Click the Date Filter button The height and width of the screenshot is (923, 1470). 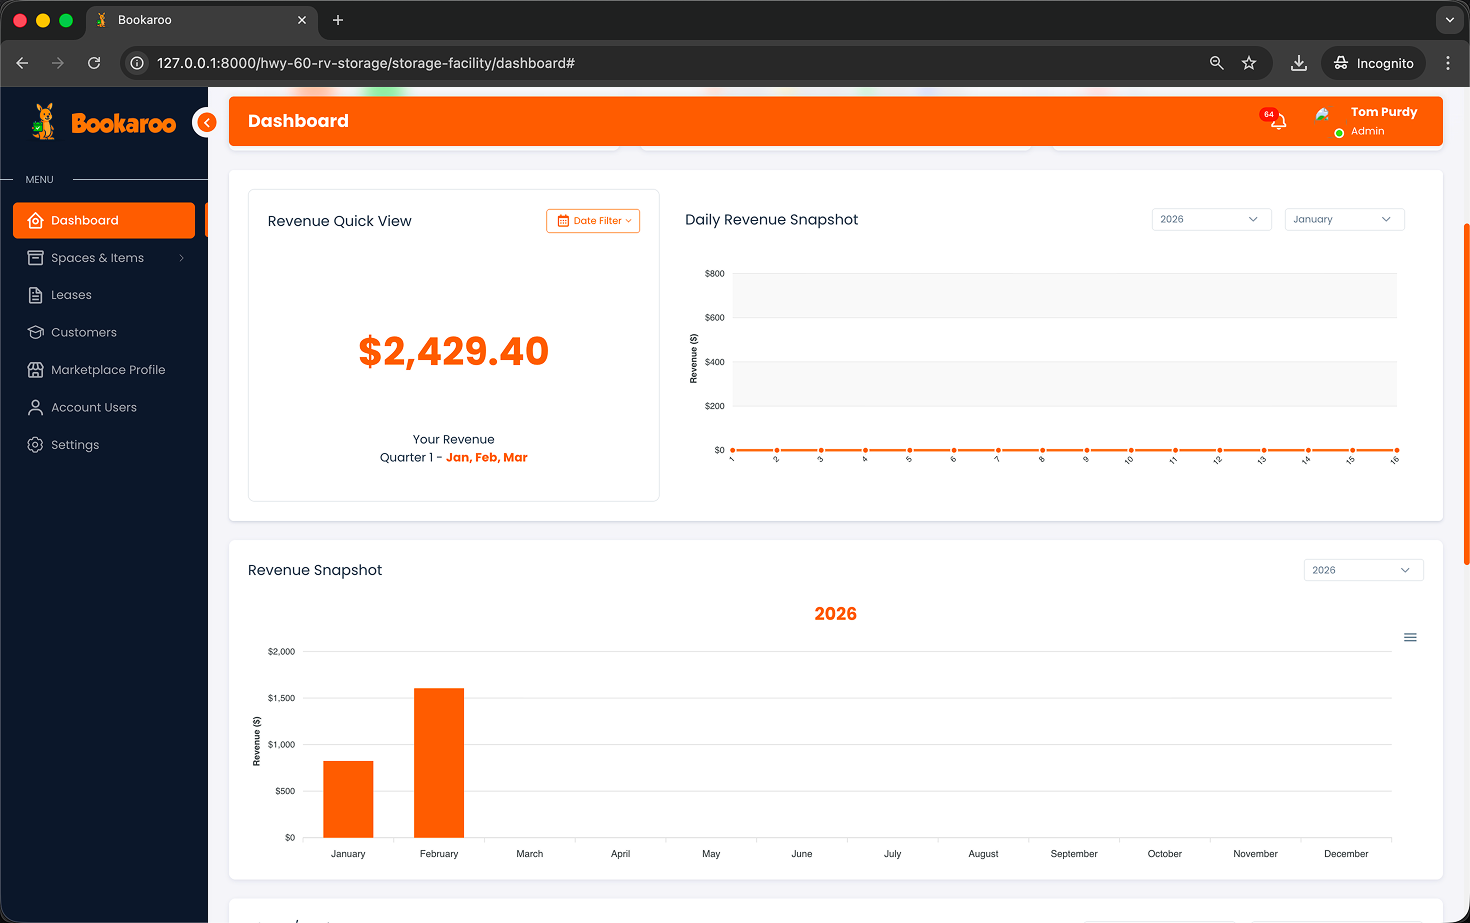(593, 221)
